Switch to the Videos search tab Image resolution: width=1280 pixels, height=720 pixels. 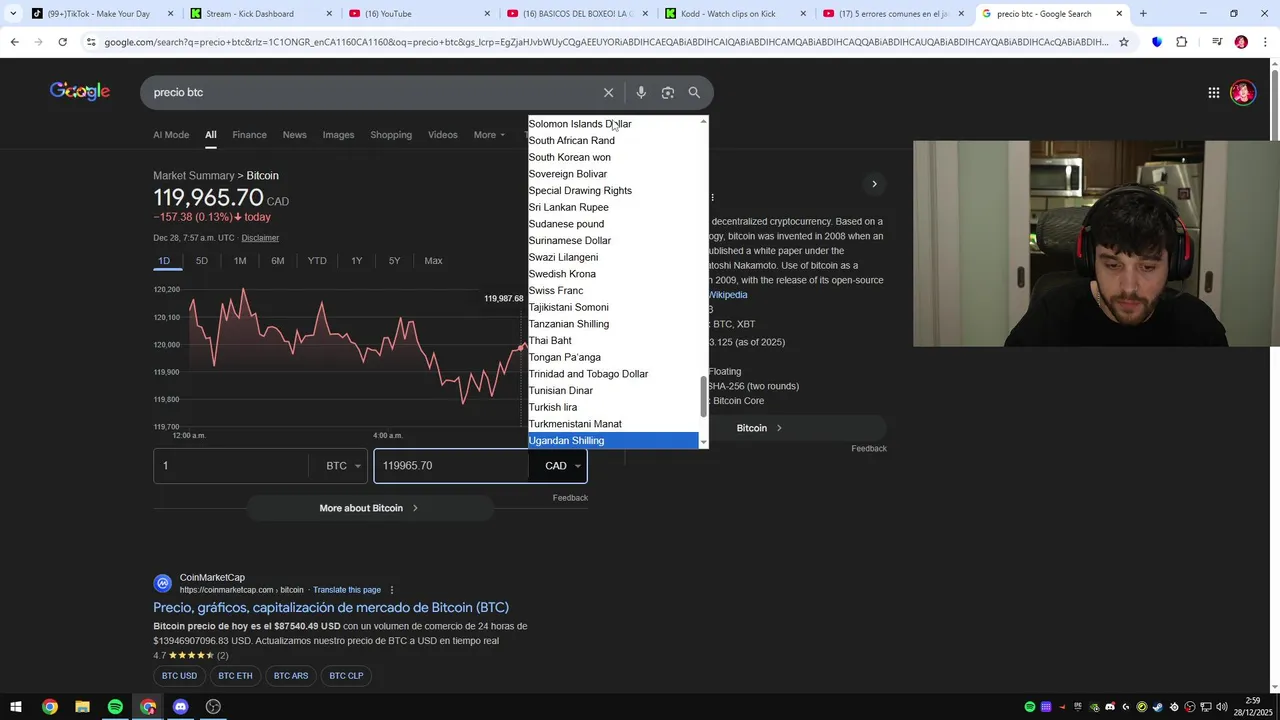[x=442, y=135]
